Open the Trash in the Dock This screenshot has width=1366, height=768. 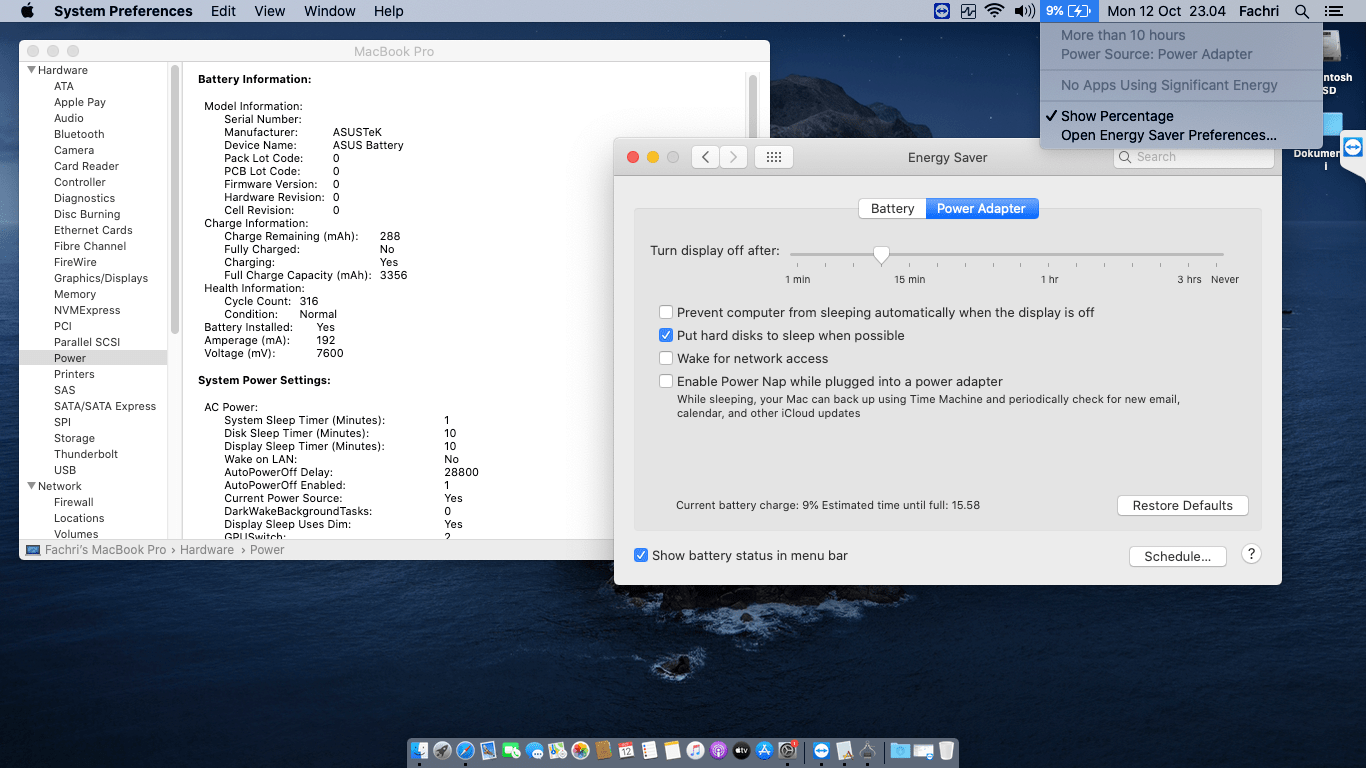[x=946, y=749]
